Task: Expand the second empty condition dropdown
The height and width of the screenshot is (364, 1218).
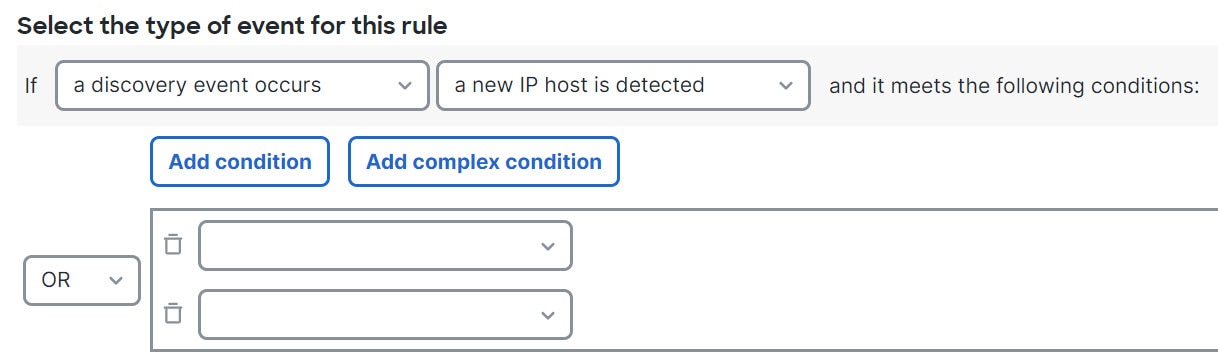Action: (385, 314)
